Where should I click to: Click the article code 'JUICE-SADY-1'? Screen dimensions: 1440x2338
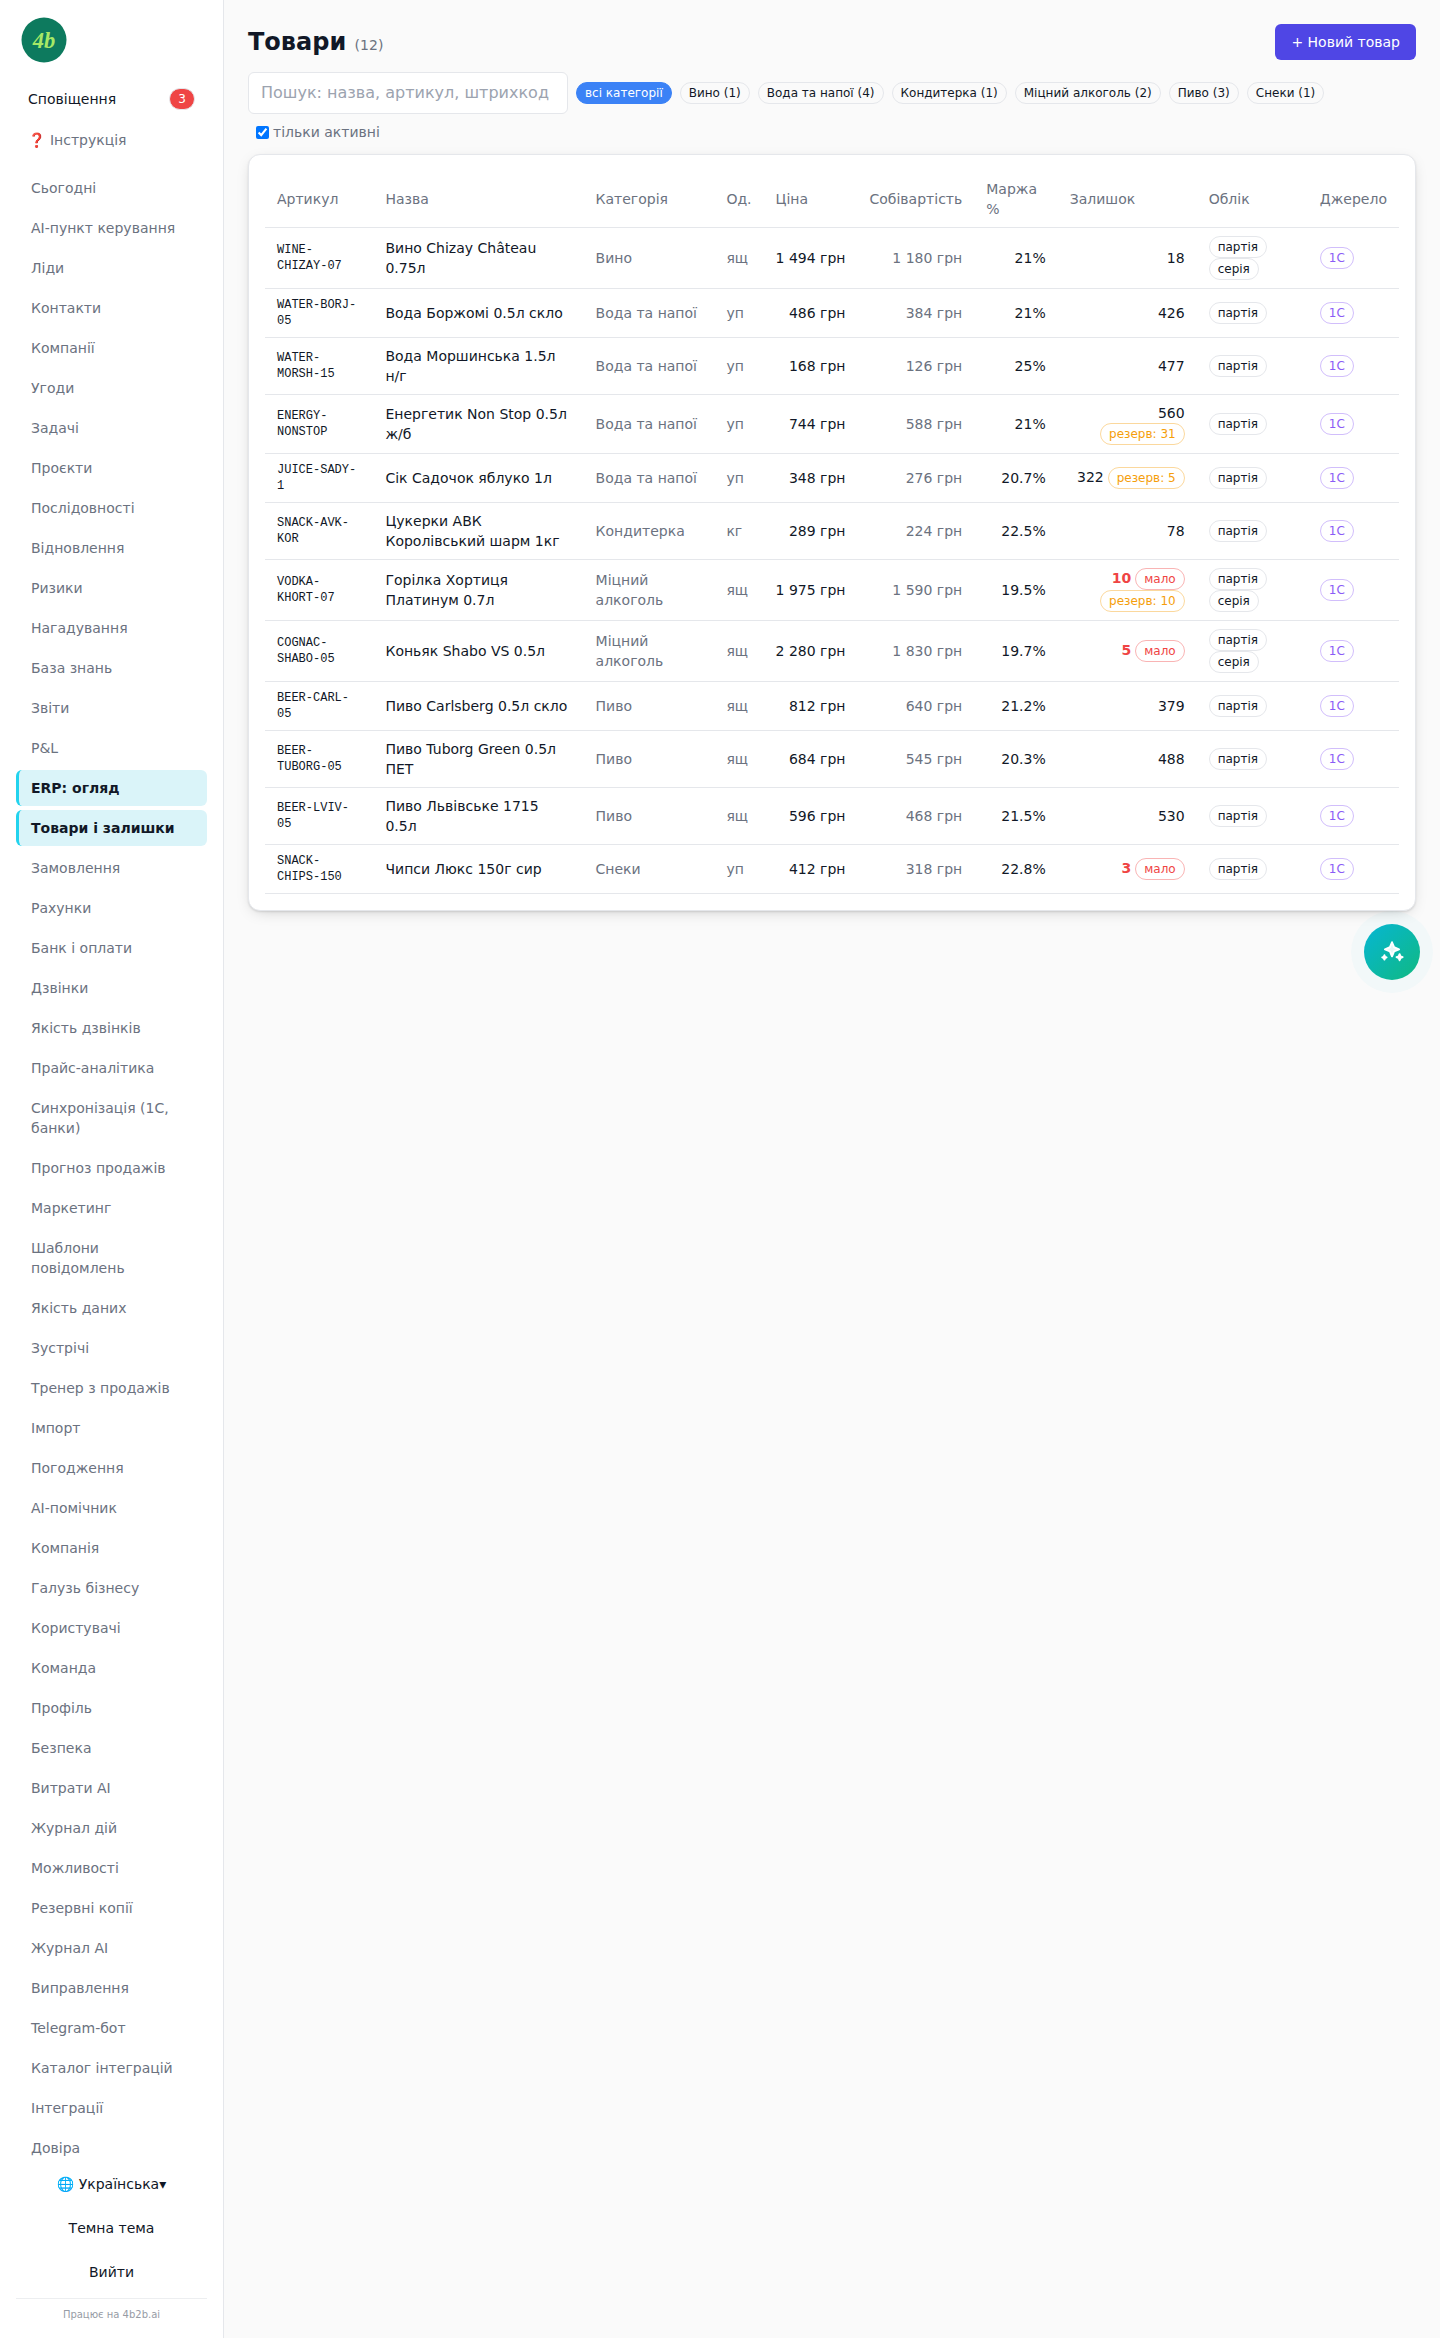(x=316, y=477)
